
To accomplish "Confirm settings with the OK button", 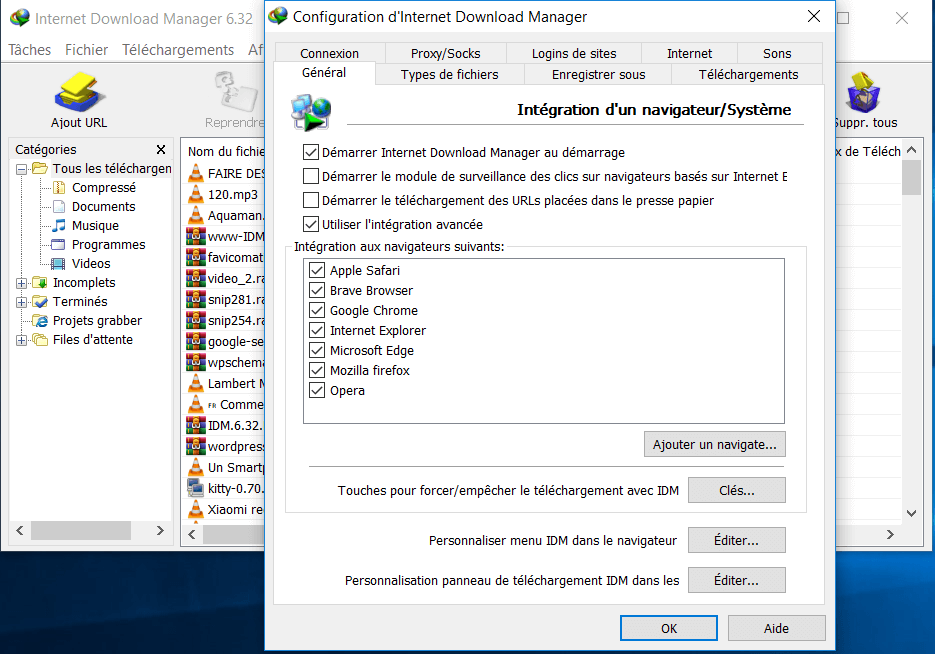I will coord(668,628).
